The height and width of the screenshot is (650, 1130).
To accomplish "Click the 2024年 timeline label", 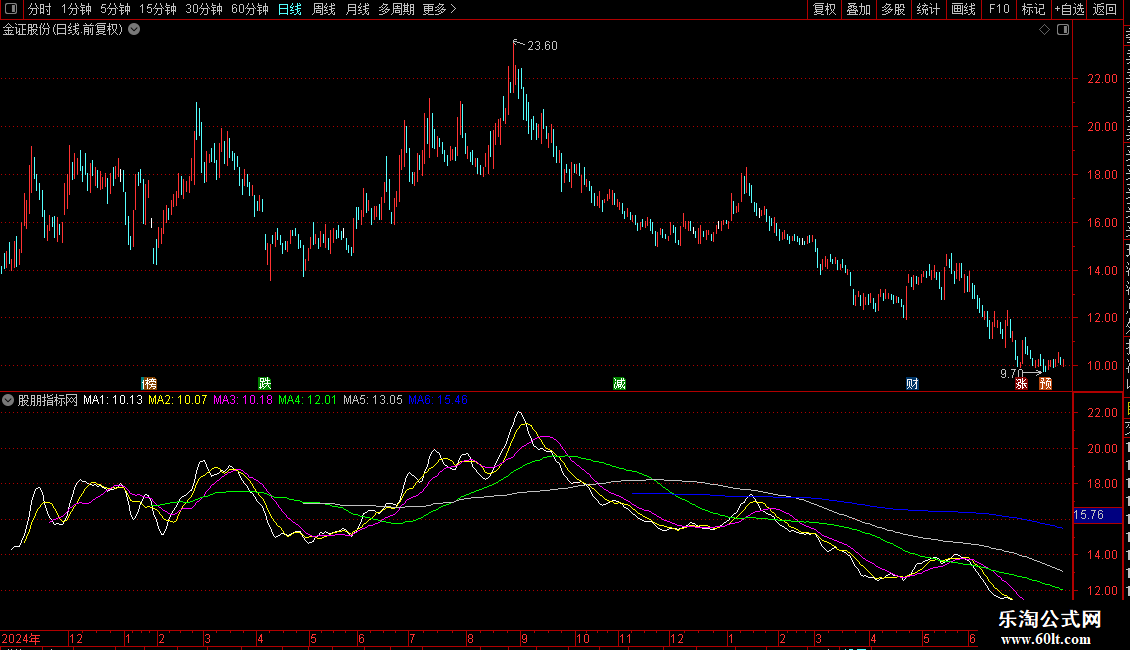I will coord(21,639).
